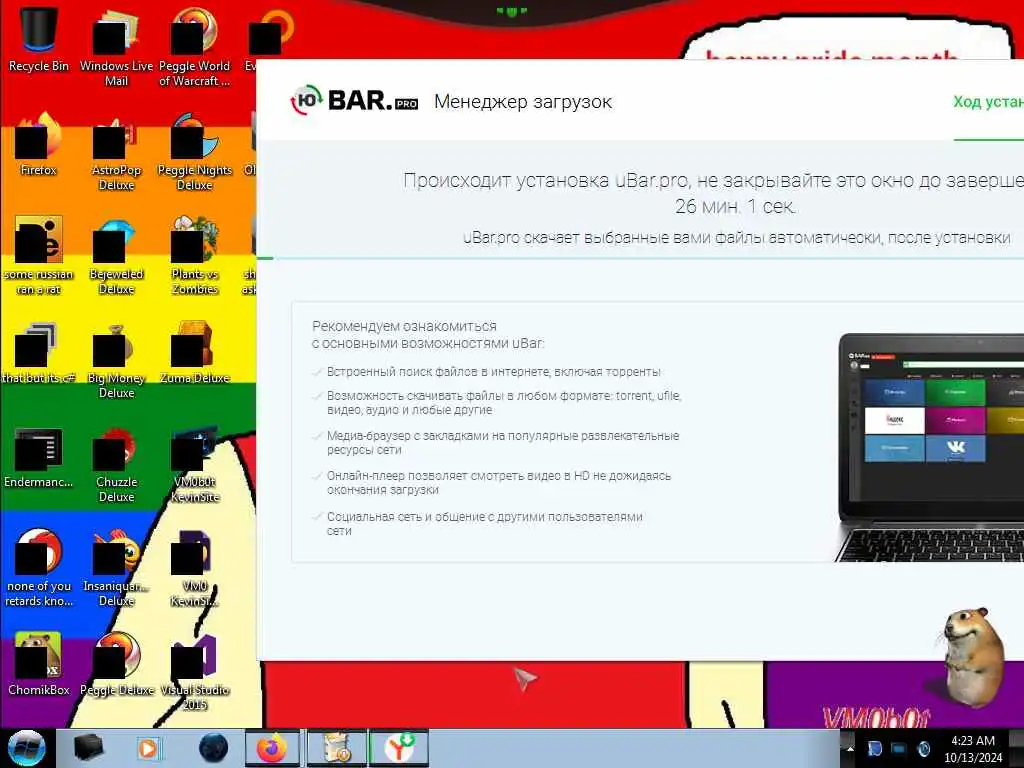This screenshot has width=1024, height=768.
Task: Select the Peggle Deluxe desktop icon
Action: (116, 665)
